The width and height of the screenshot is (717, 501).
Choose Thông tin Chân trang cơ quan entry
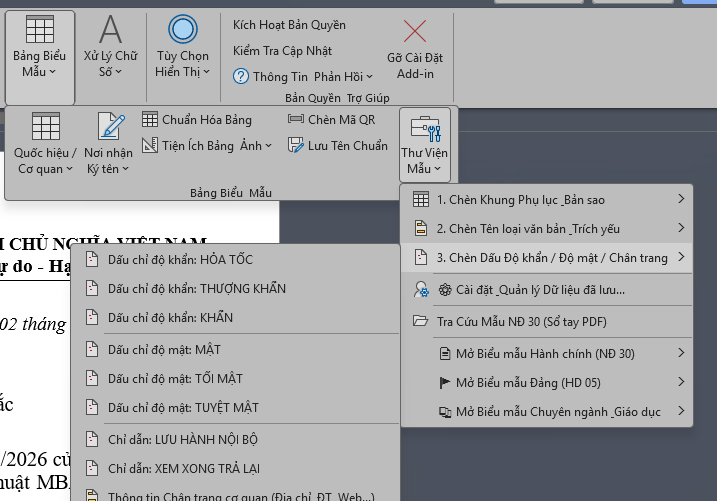[x=235, y=494]
